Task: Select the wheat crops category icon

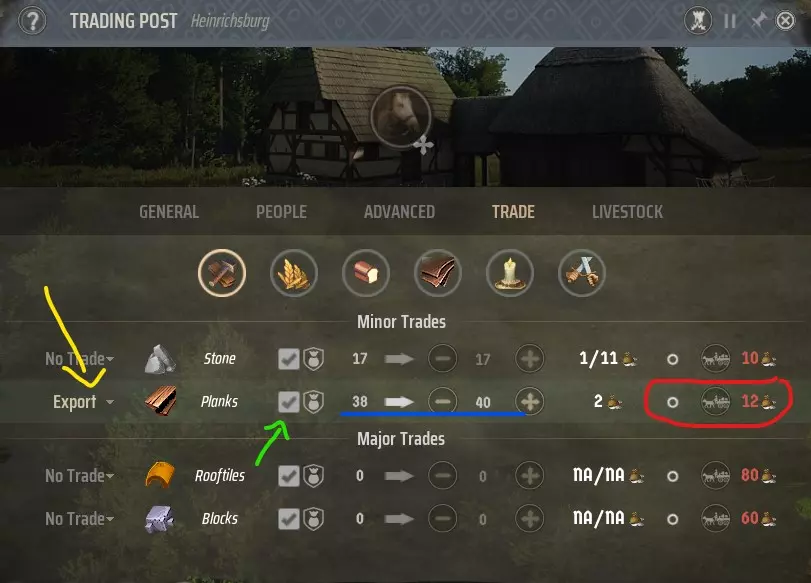Action: (294, 273)
